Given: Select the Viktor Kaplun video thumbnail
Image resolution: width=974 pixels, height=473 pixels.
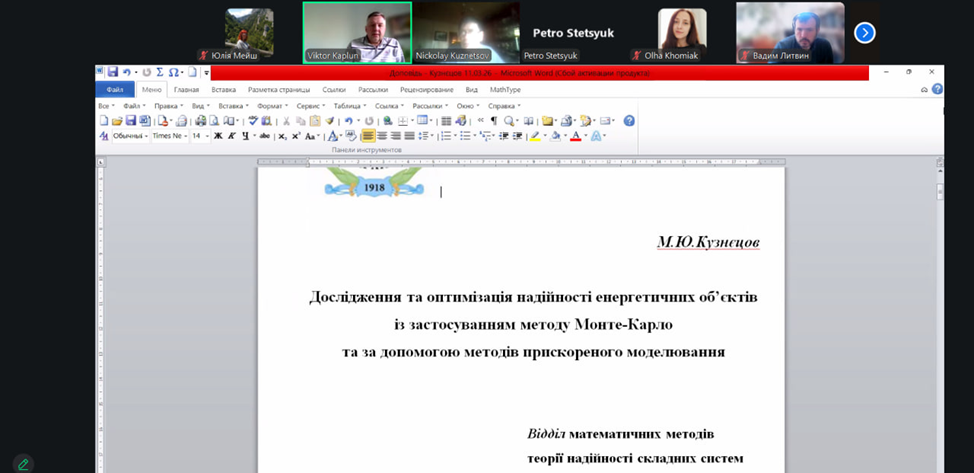Looking at the screenshot, I should 357,30.
